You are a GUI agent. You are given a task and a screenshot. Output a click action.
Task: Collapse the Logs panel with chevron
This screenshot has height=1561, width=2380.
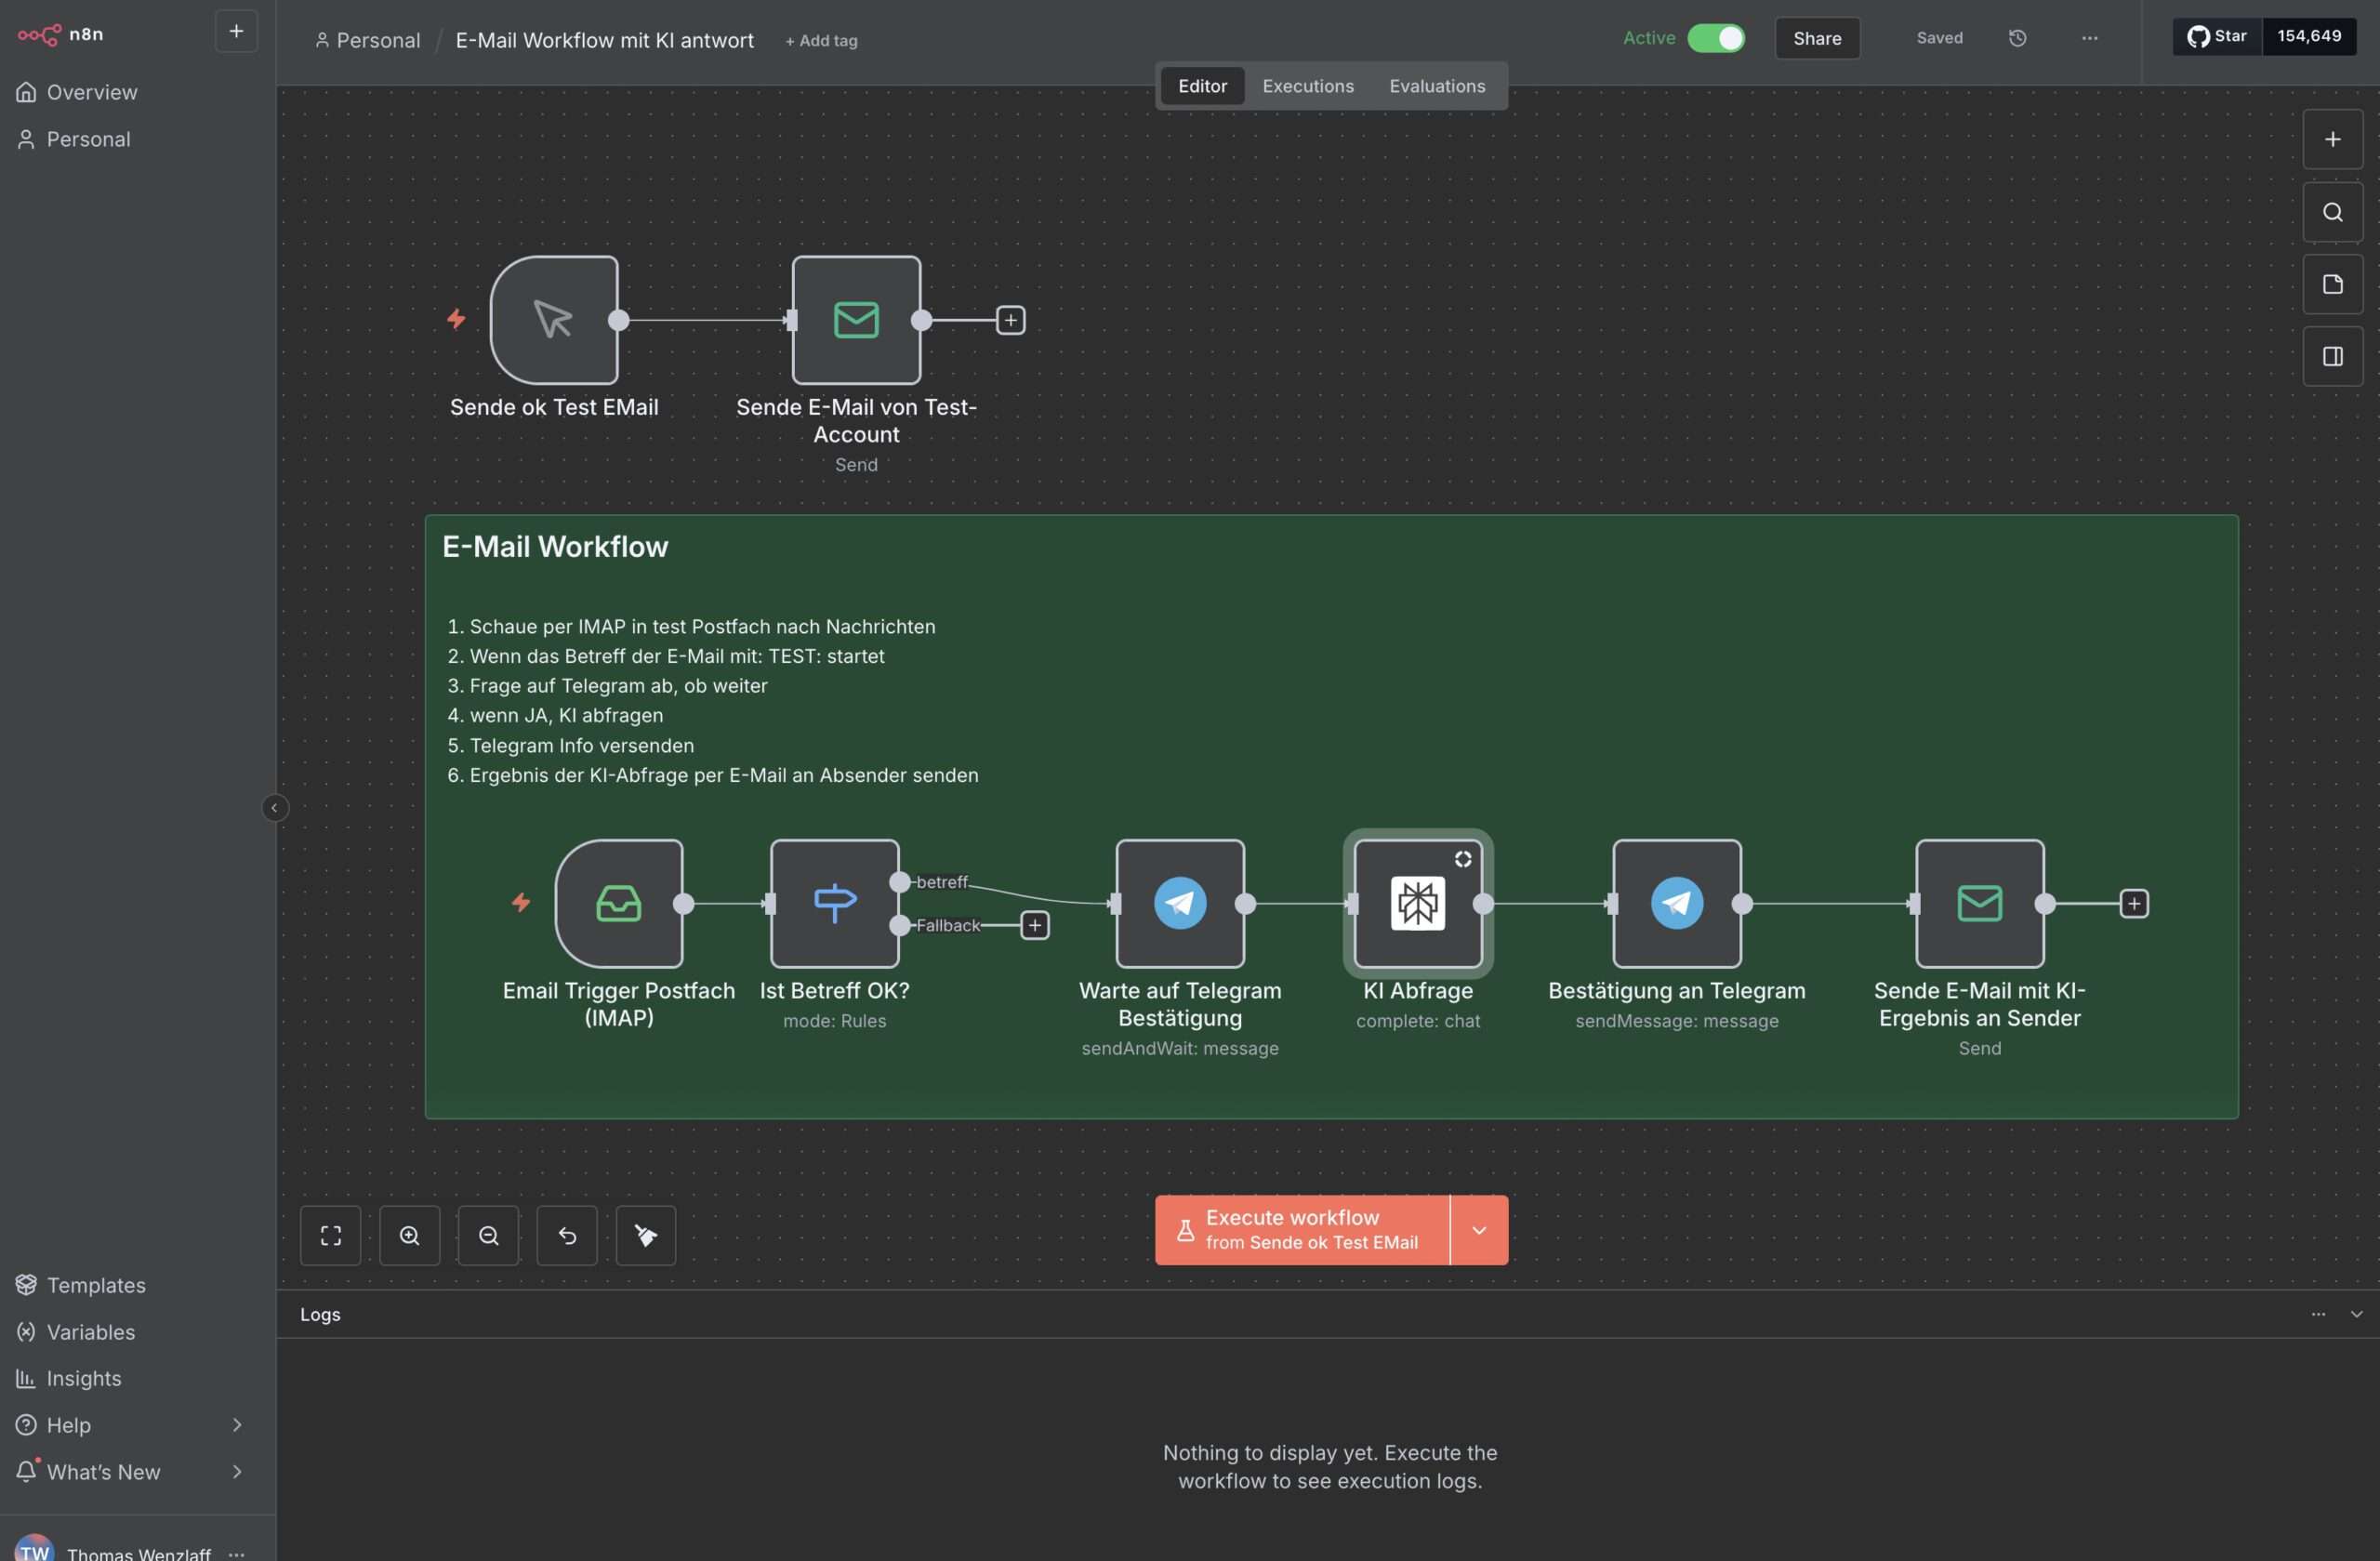2355,1314
